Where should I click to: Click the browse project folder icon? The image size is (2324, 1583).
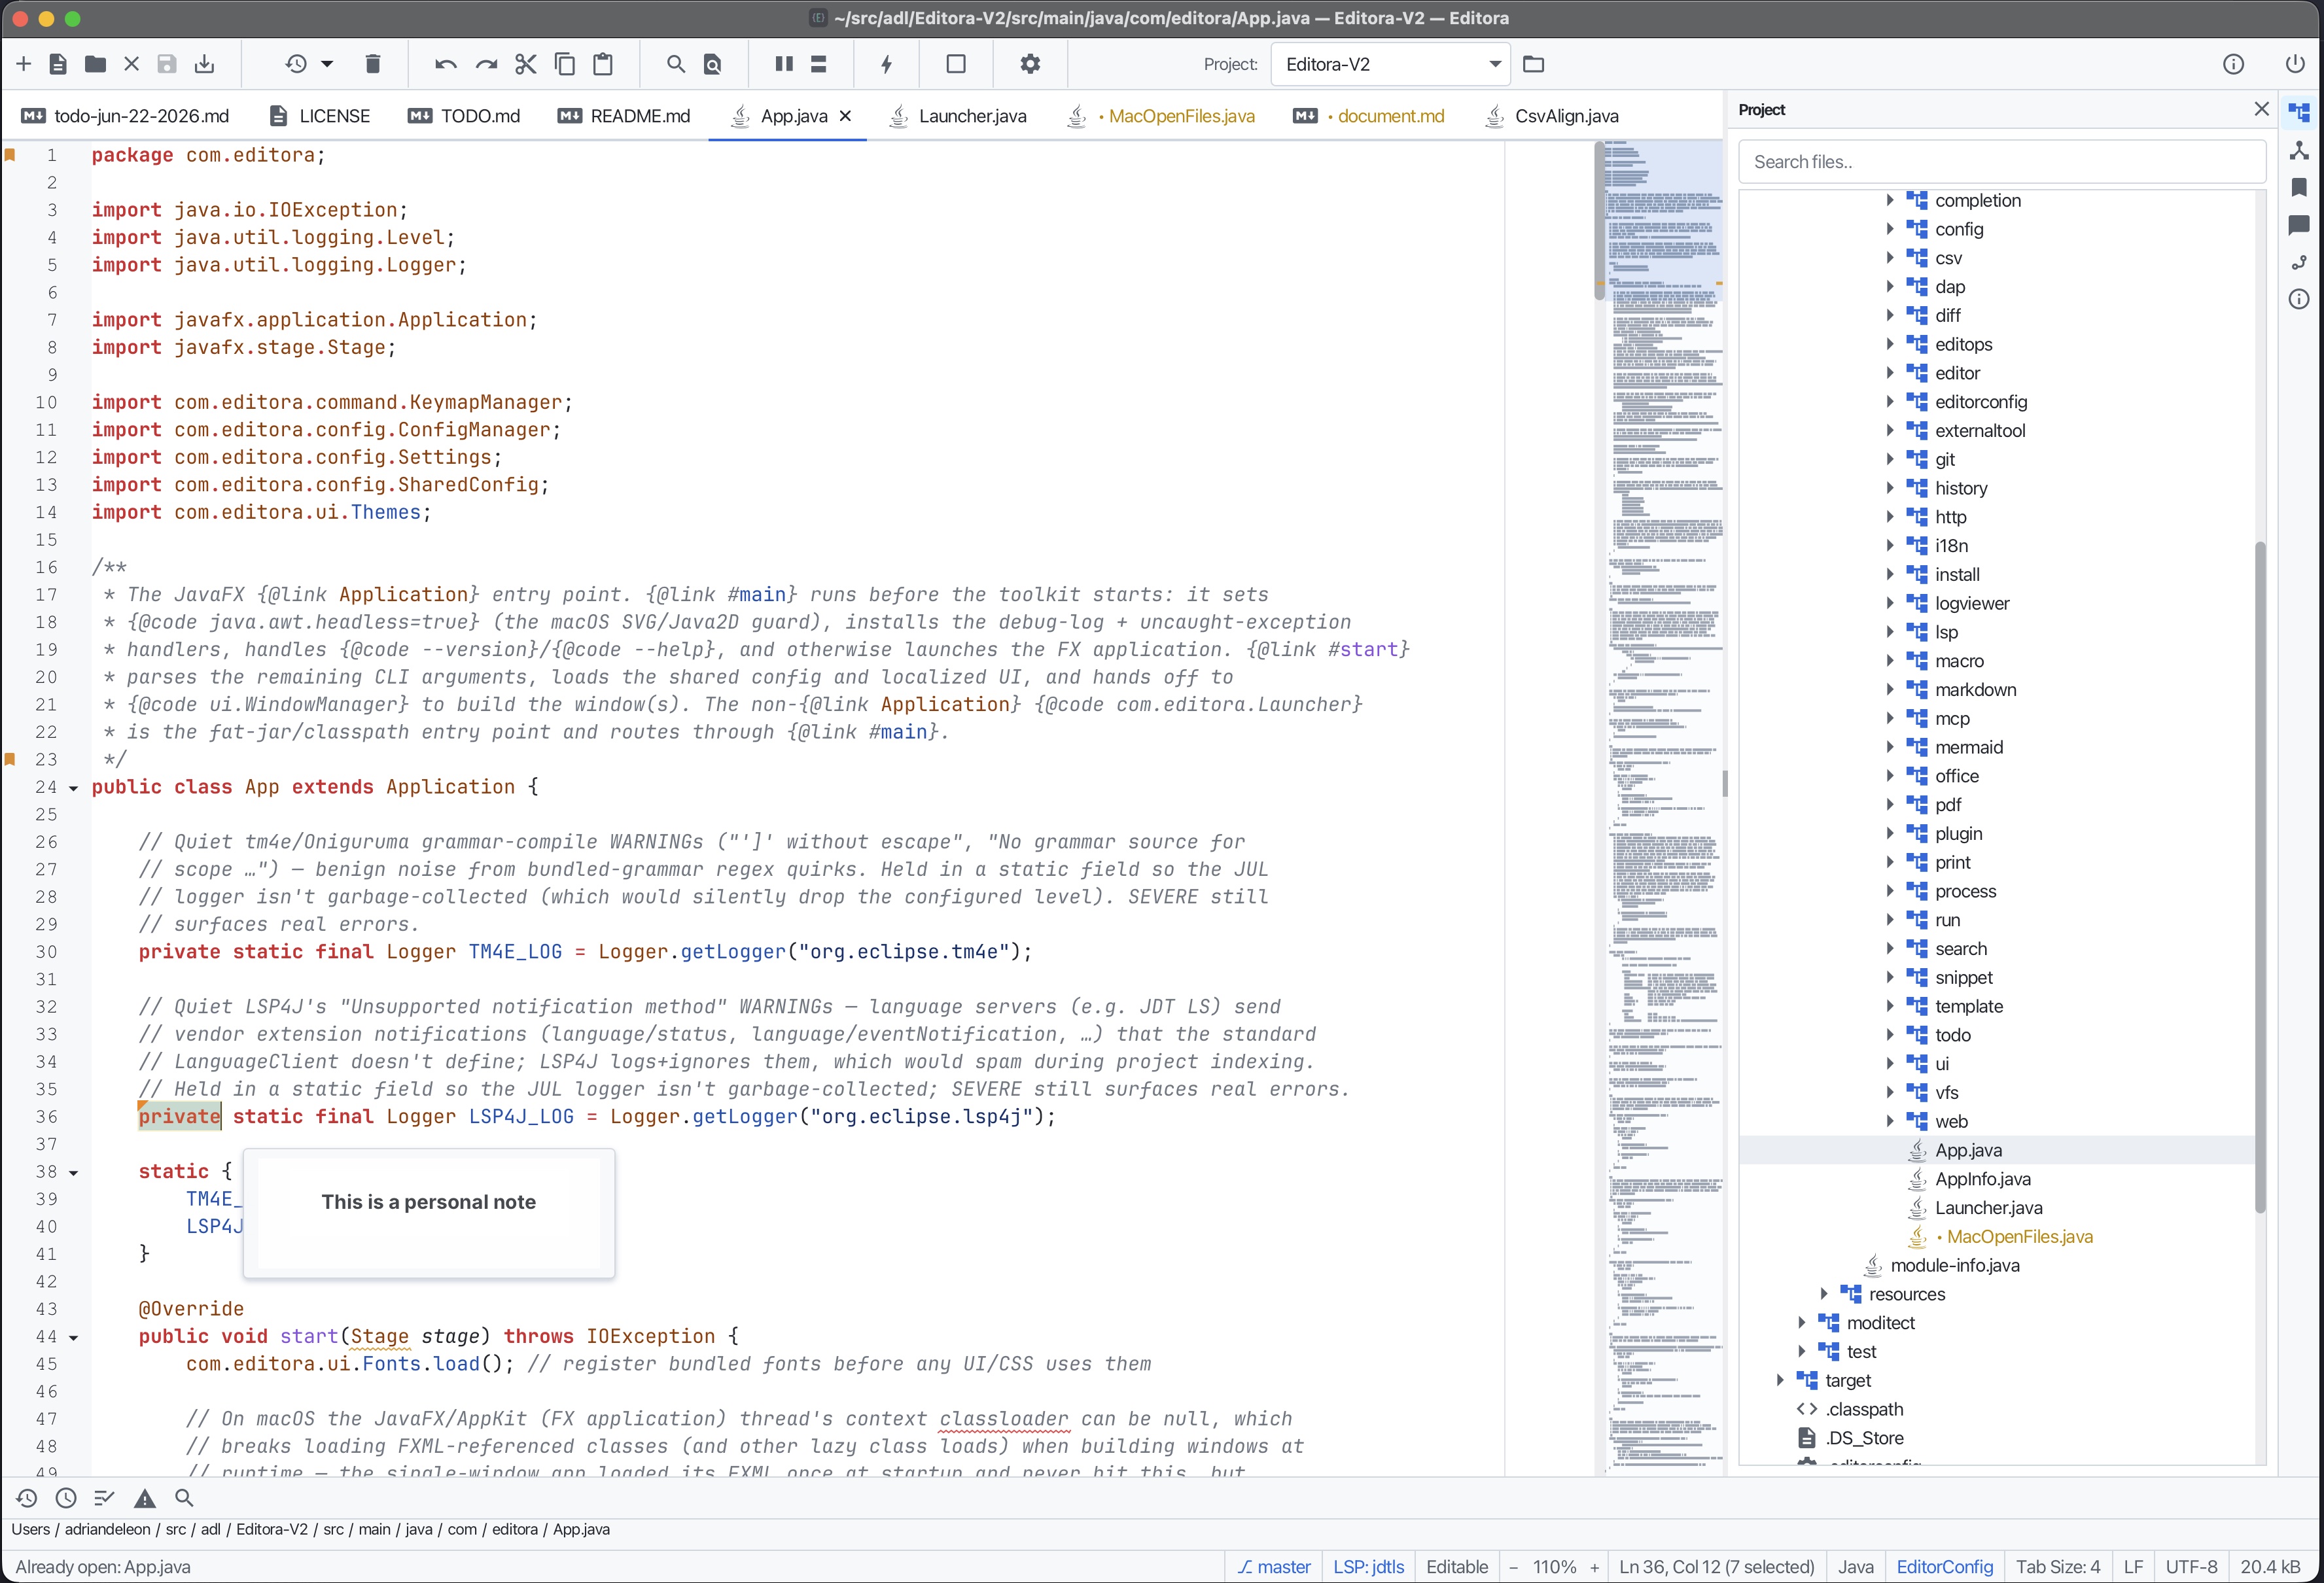coord(1533,64)
